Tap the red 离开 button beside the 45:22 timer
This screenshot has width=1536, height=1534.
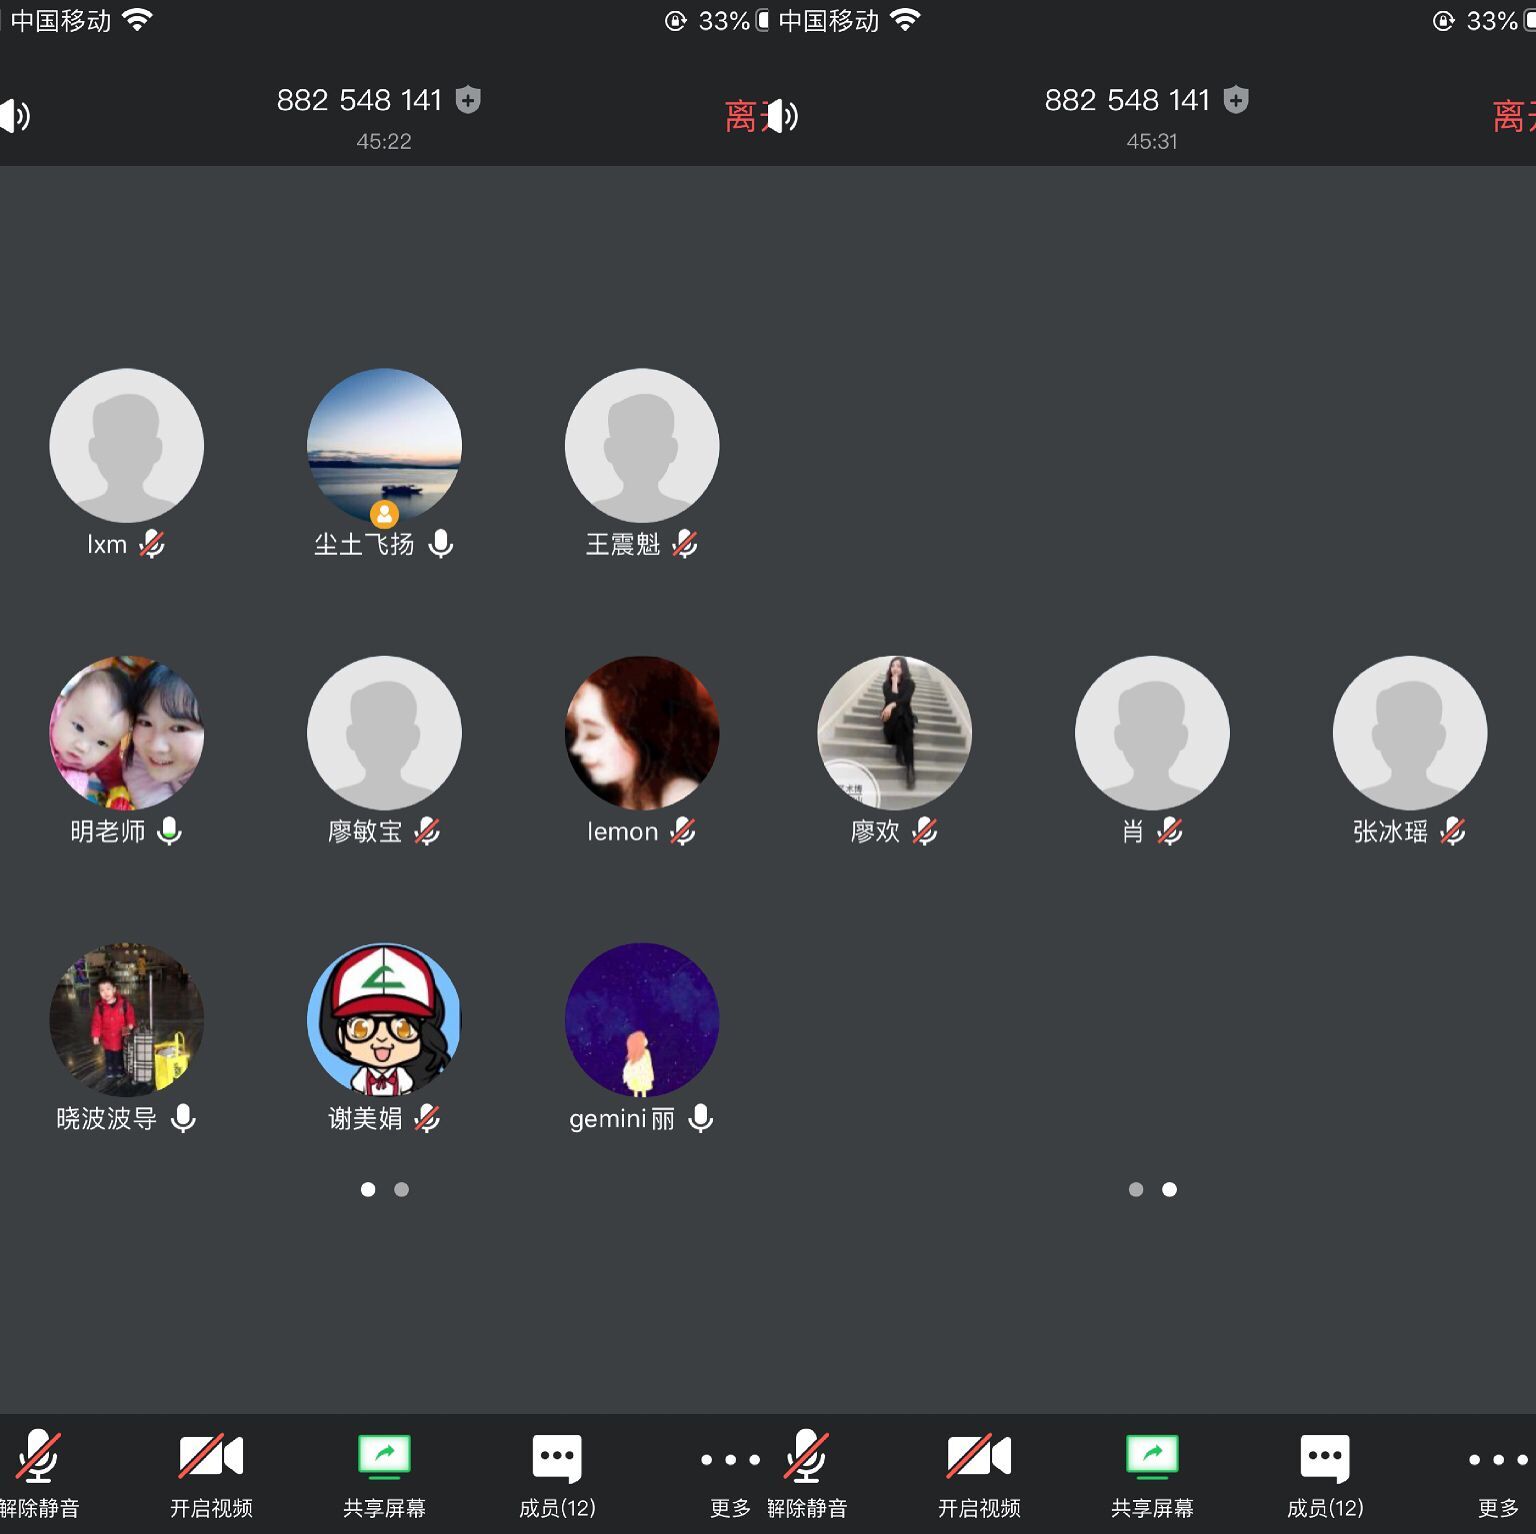[x=741, y=117]
